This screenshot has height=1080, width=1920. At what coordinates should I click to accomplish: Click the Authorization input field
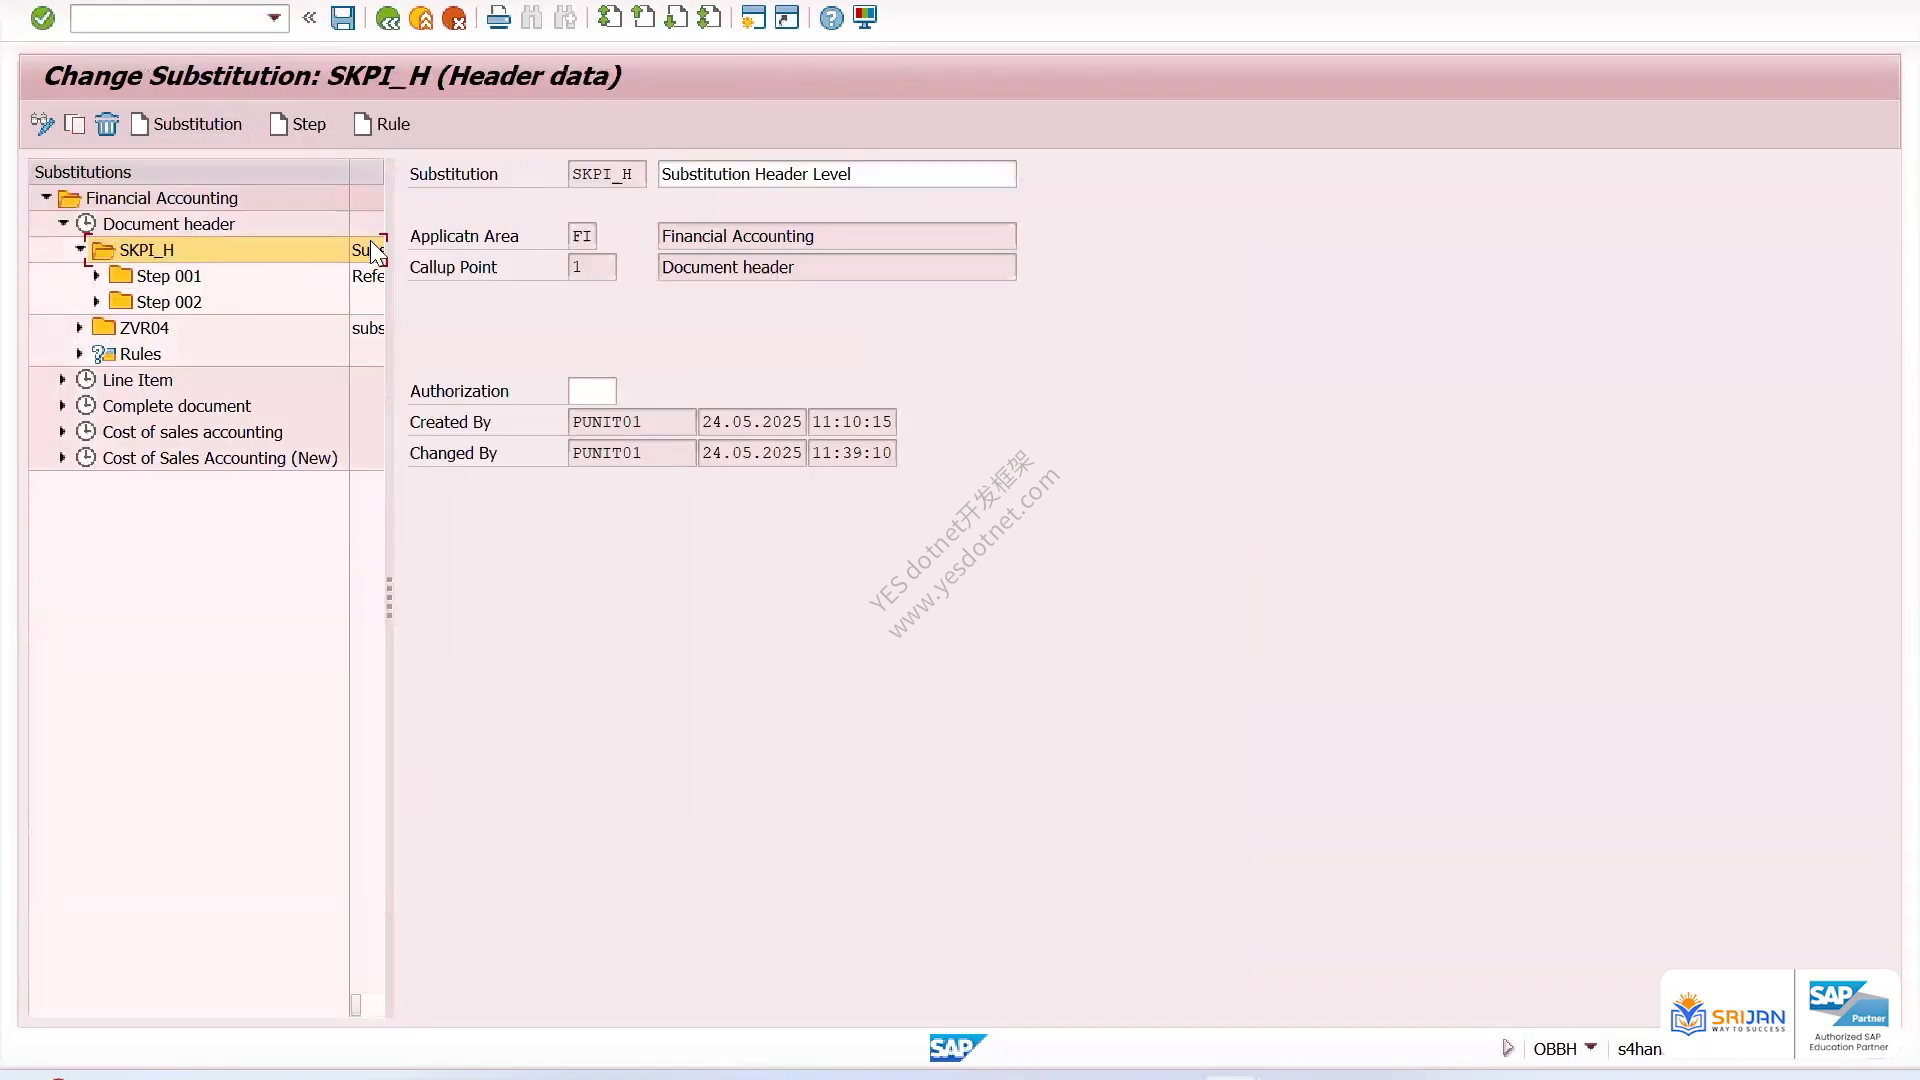point(592,391)
